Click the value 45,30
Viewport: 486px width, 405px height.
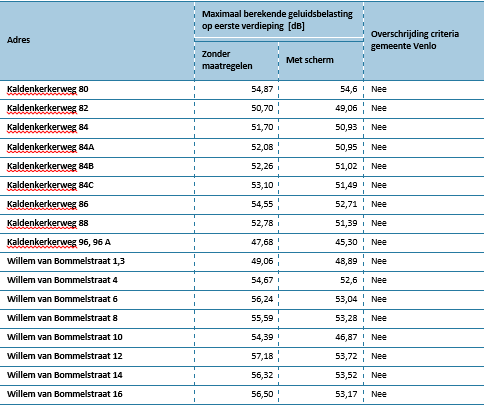[346, 242]
